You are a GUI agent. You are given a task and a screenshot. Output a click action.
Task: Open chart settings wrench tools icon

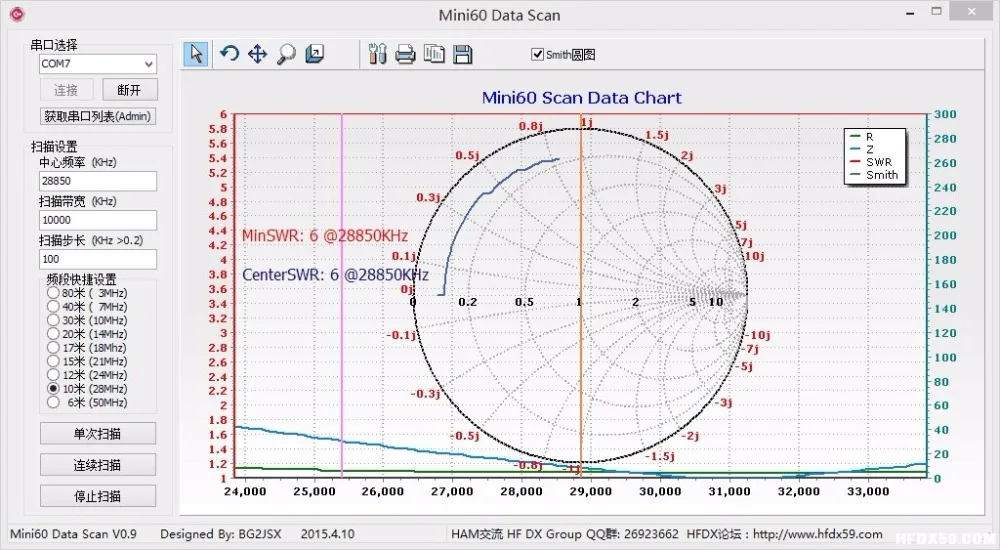tap(378, 54)
